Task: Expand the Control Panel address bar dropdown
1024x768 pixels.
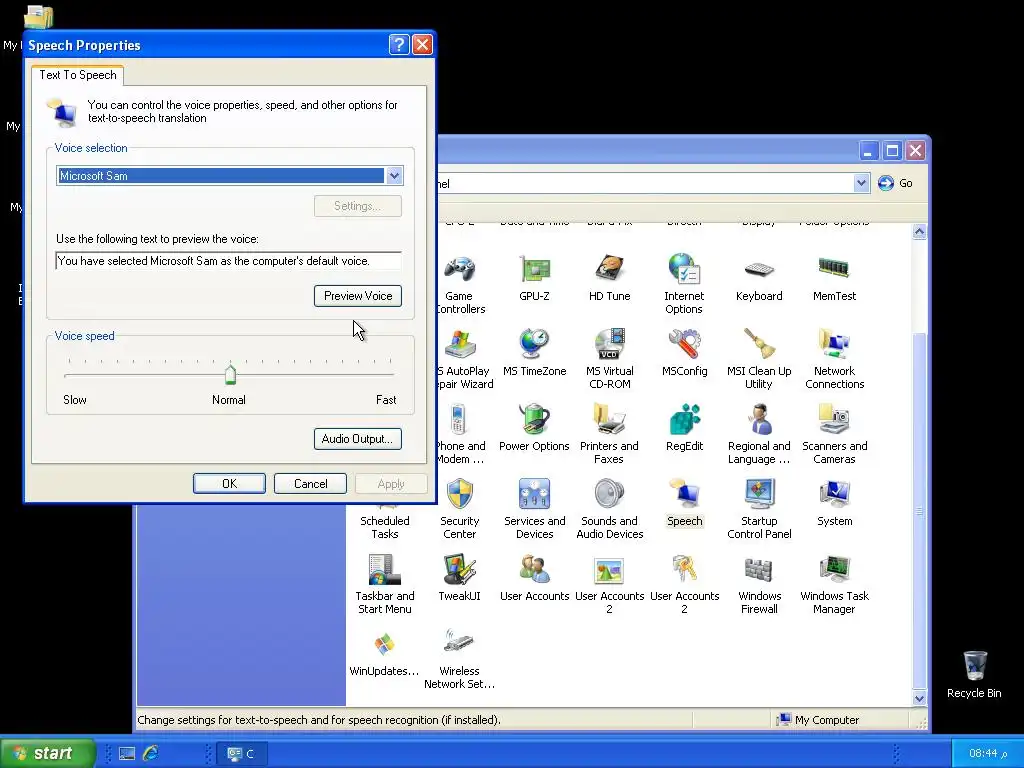Action: click(x=861, y=184)
